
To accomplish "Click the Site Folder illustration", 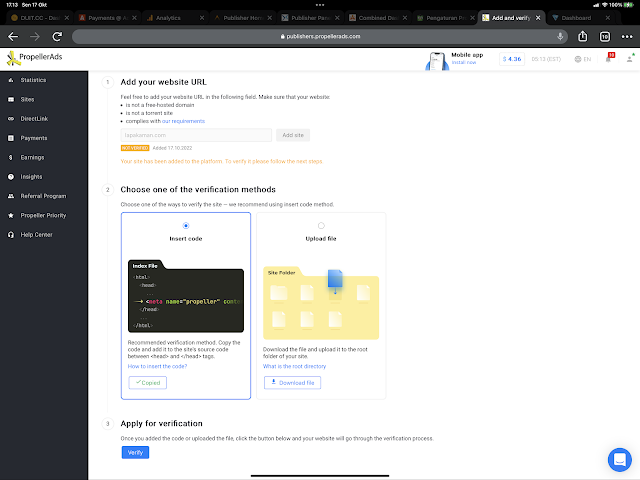I will pos(321,303).
